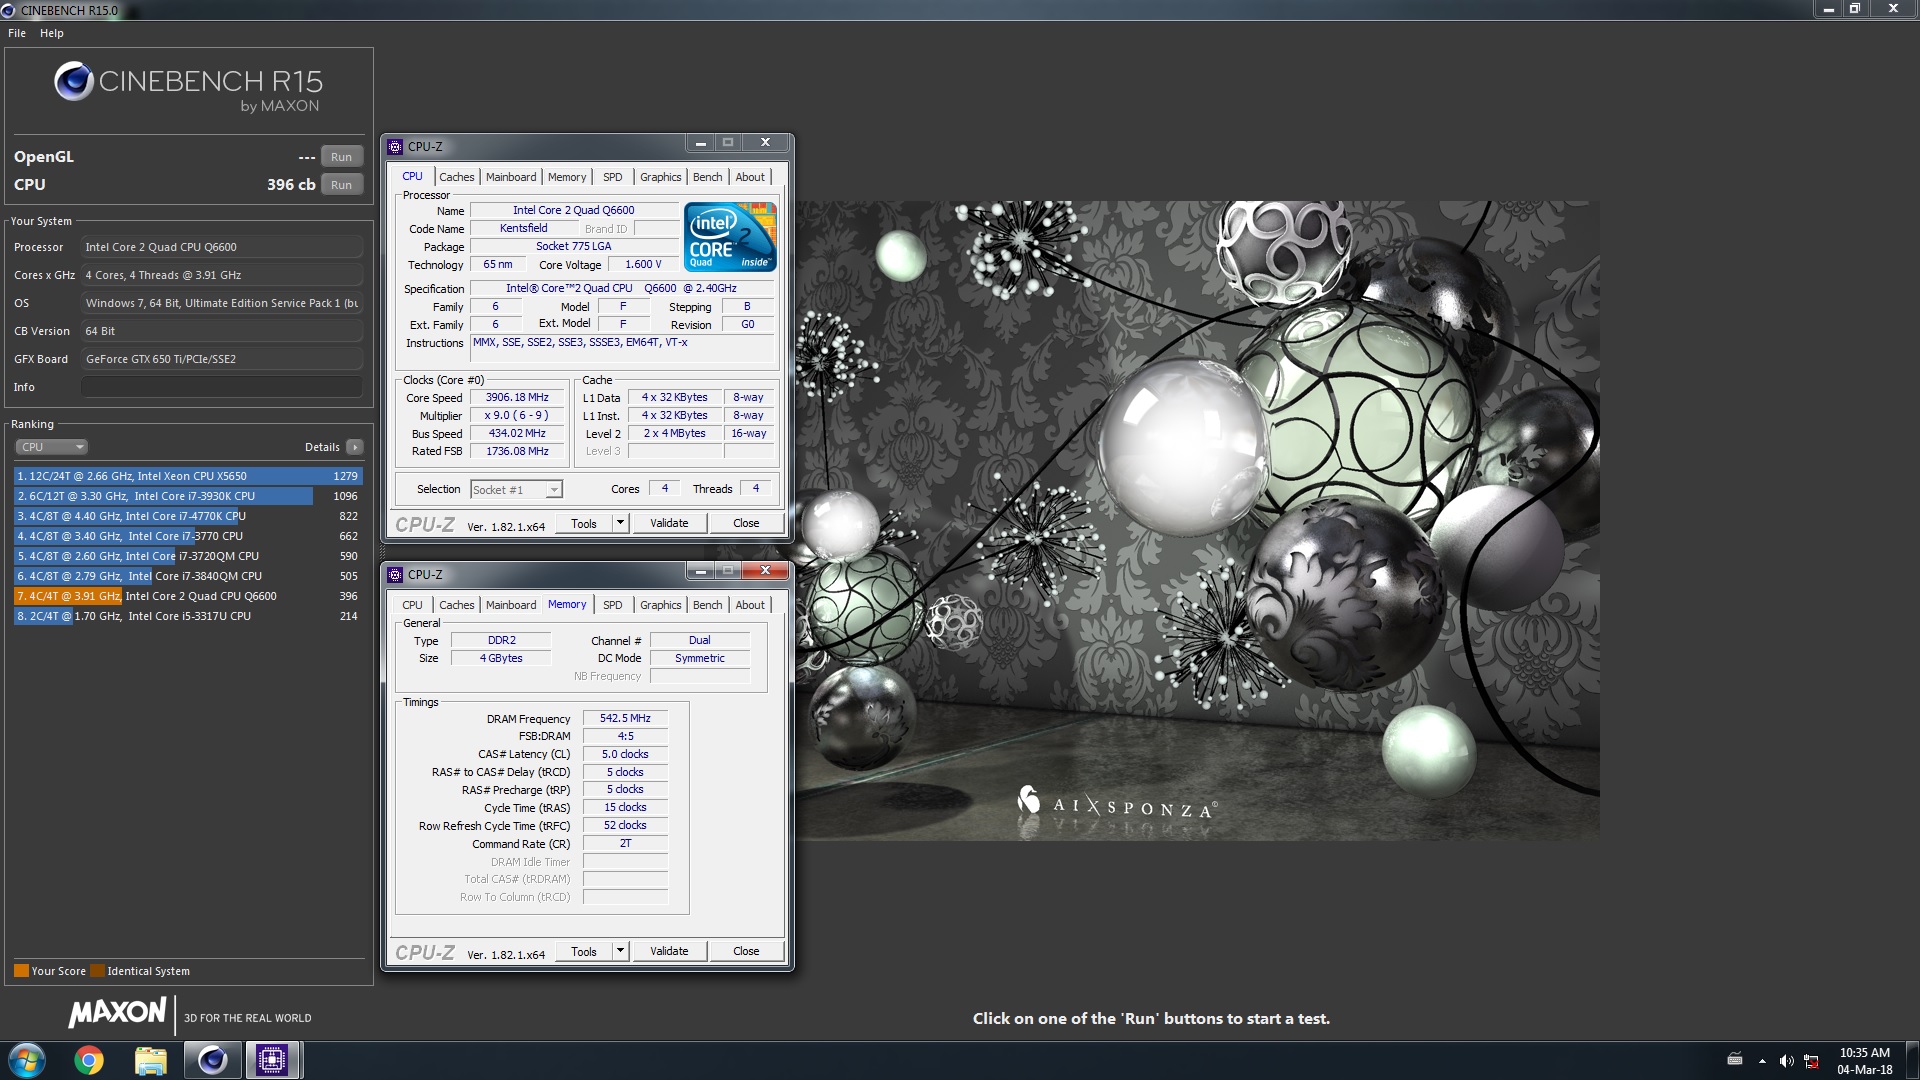Click Core Speed 3906.18 MHz value
The width and height of the screenshot is (1920, 1080).
tap(517, 397)
